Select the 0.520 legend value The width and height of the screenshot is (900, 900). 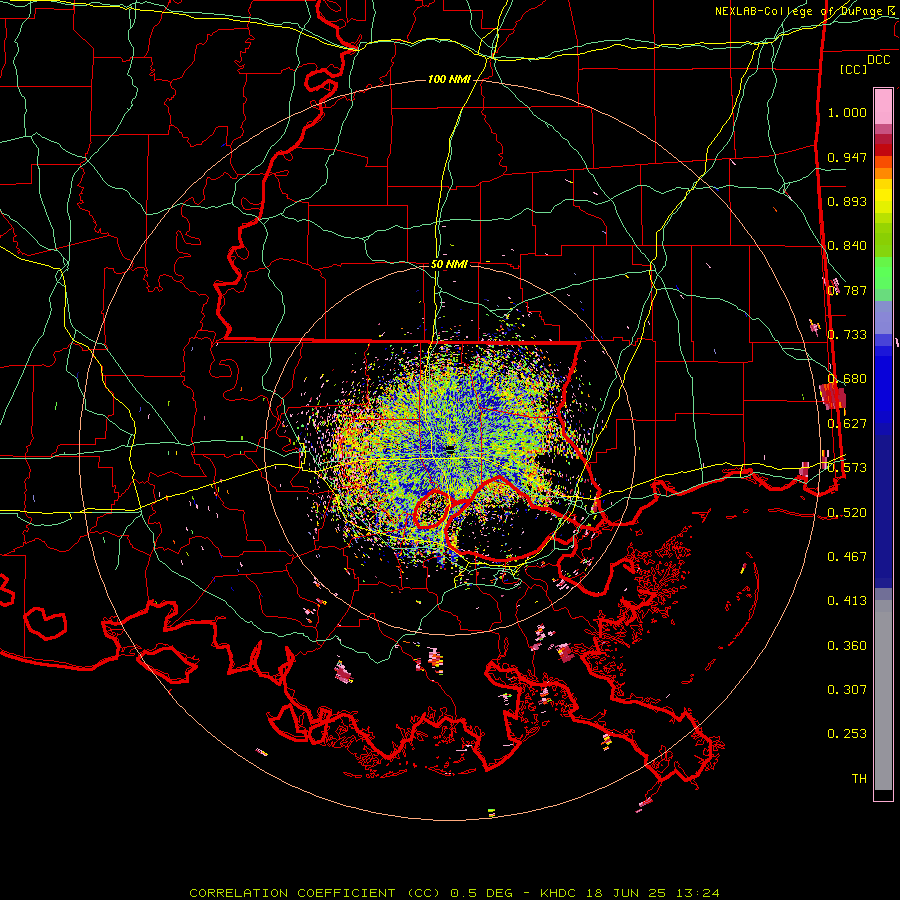pos(847,513)
